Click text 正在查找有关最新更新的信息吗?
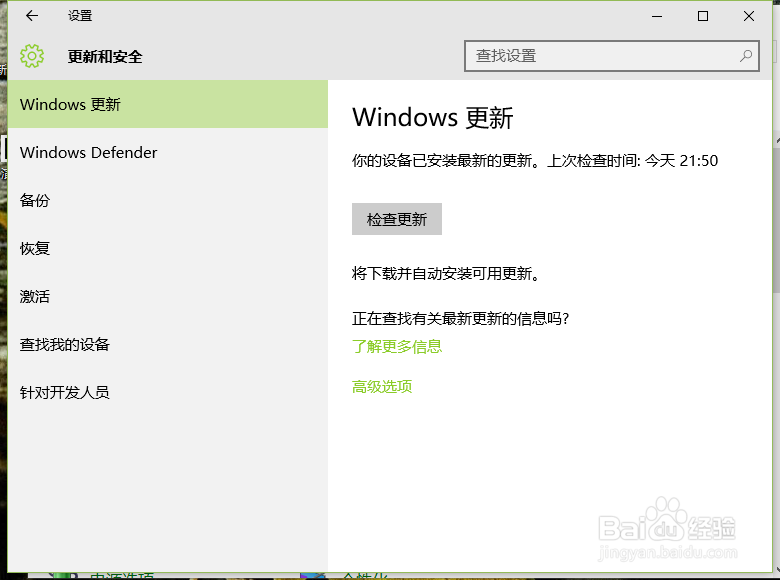Screen dimensions: 780x580 click(x=460, y=318)
